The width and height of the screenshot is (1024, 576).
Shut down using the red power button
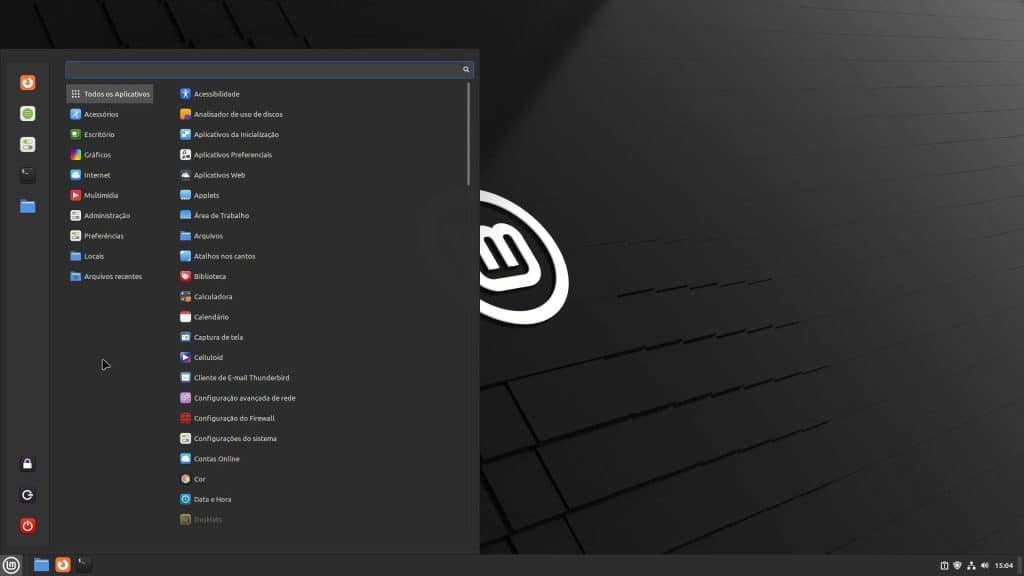(27, 525)
